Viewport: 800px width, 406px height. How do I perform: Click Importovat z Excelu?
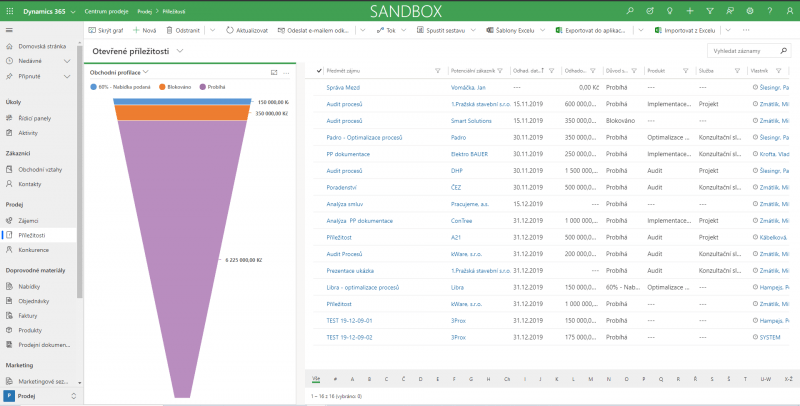[x=685, y=30]
